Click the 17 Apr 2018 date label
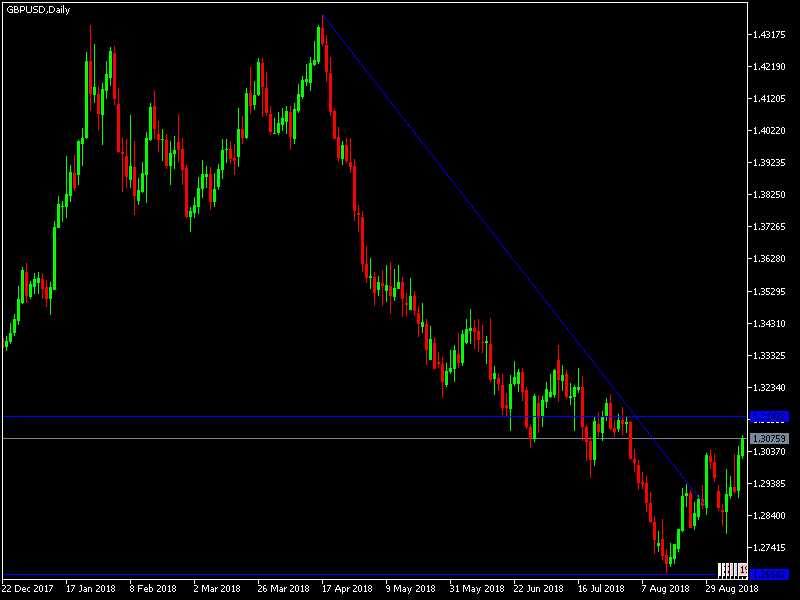 (x=347, y=589)
